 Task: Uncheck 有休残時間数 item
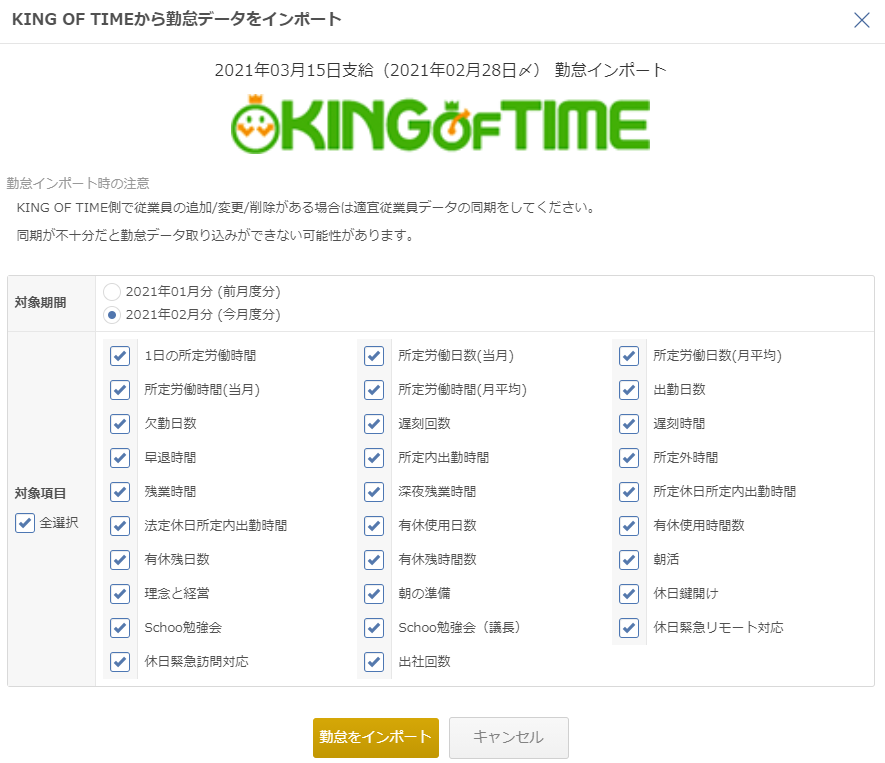(x=374, y=560)
